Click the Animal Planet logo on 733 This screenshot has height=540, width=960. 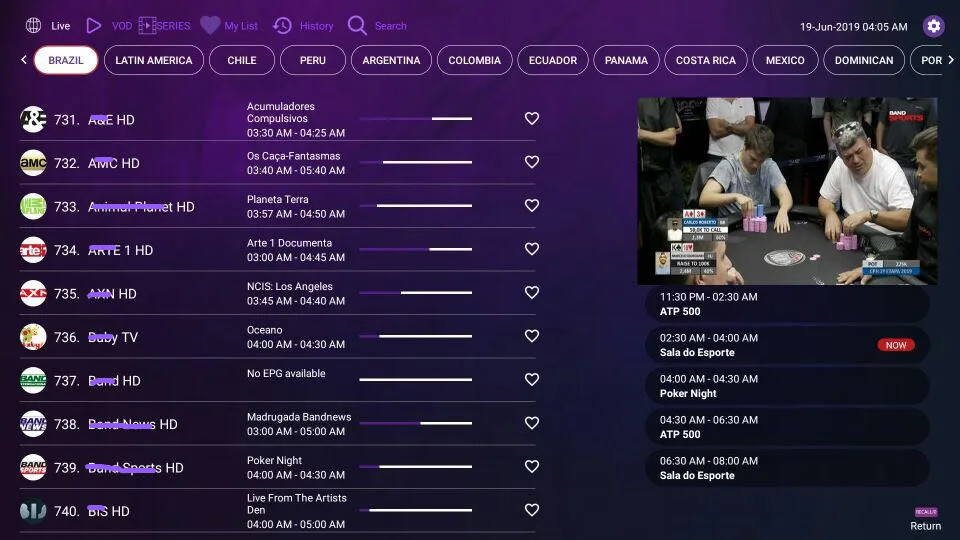(x=33, y=206)
